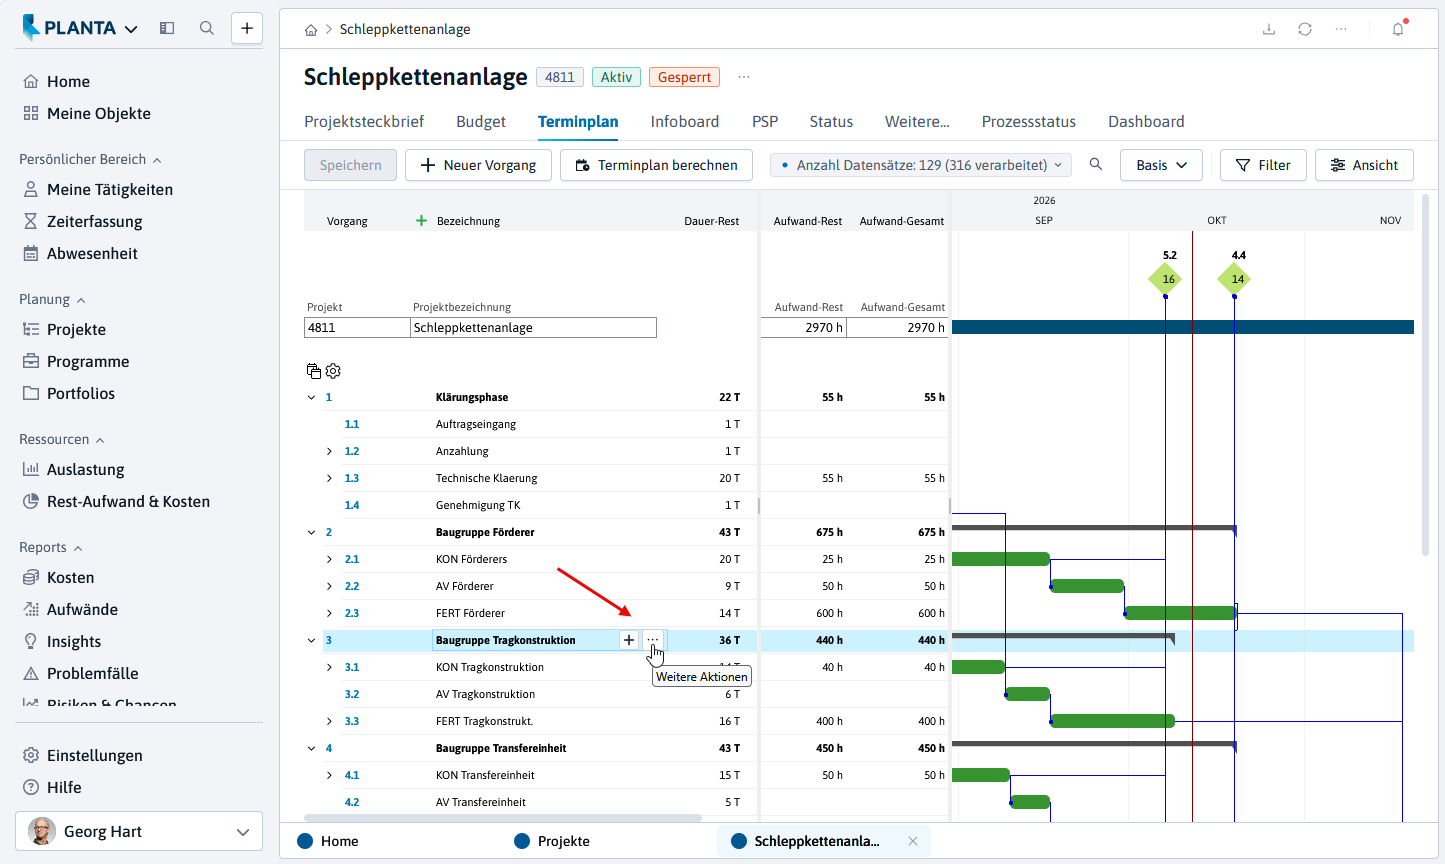The image size is (1445, 864).
Task: Switch to the Projektsteckbrief tab
Action: 364,121
